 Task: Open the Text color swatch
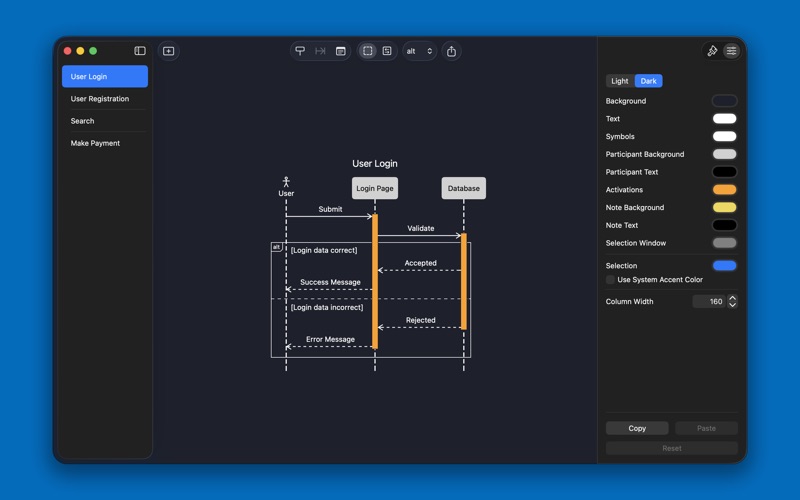tap(724, 119)
